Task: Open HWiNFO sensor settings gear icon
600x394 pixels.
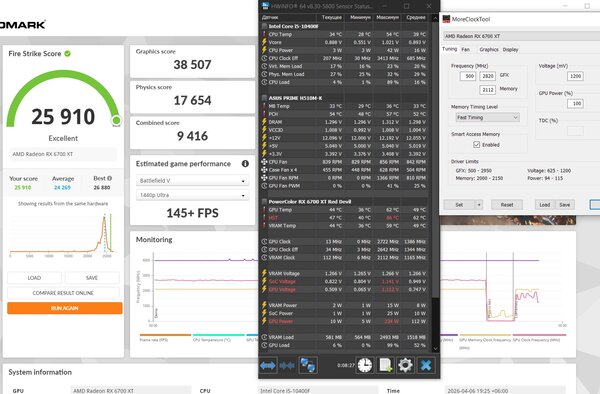Action: coord(405,365)
